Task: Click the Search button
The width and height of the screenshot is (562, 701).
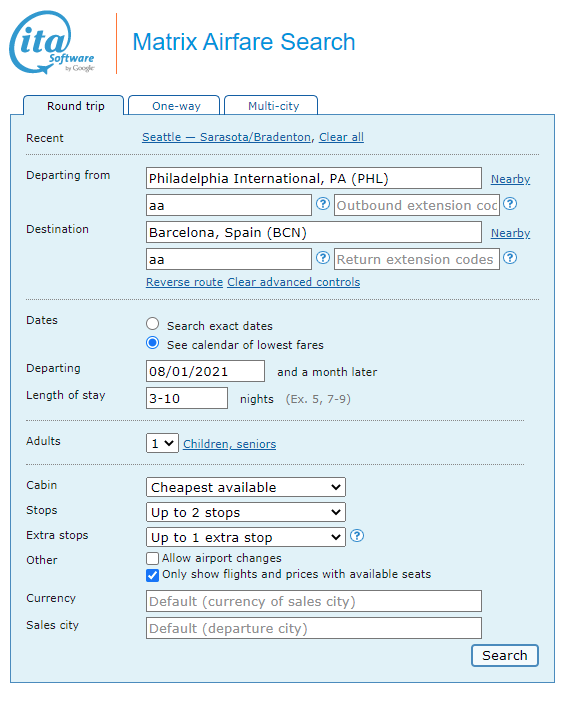Action: (505, 656)
